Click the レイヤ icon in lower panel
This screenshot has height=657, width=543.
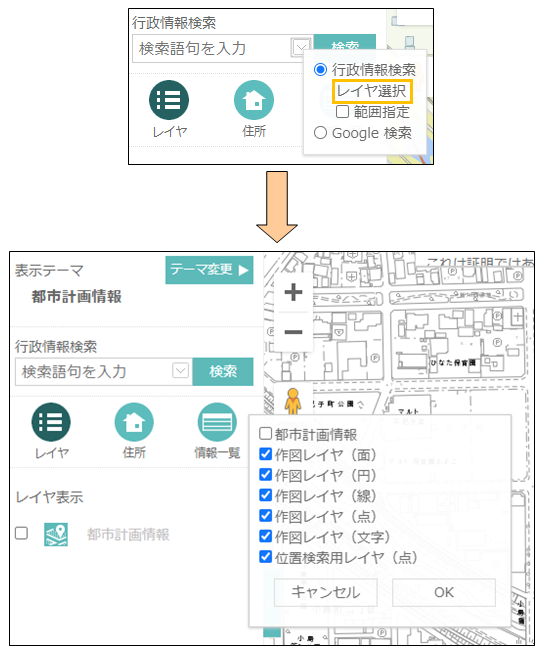(x=51, y=422)
